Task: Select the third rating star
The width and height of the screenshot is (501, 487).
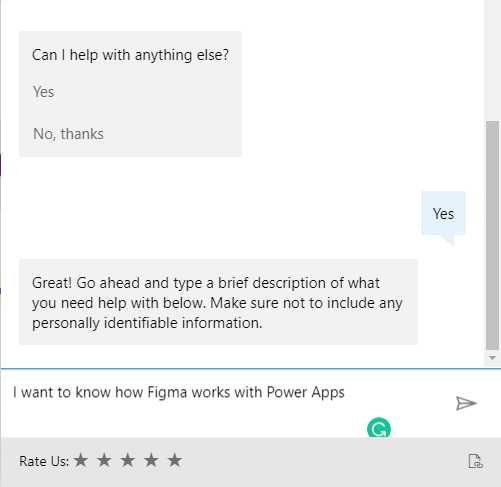Action: [128, 460]
